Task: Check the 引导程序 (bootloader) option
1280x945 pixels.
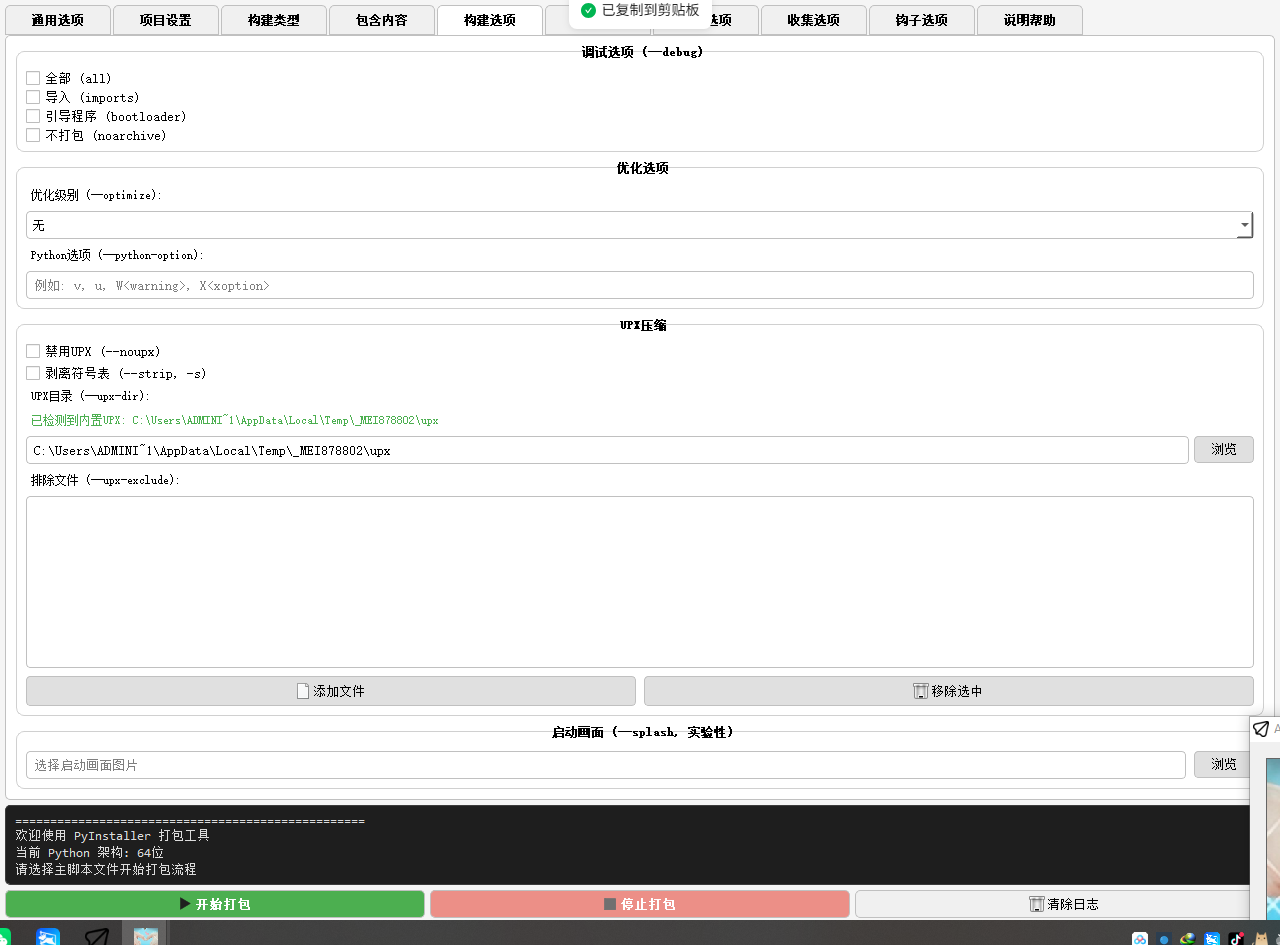Action: [x=33, y=116]
